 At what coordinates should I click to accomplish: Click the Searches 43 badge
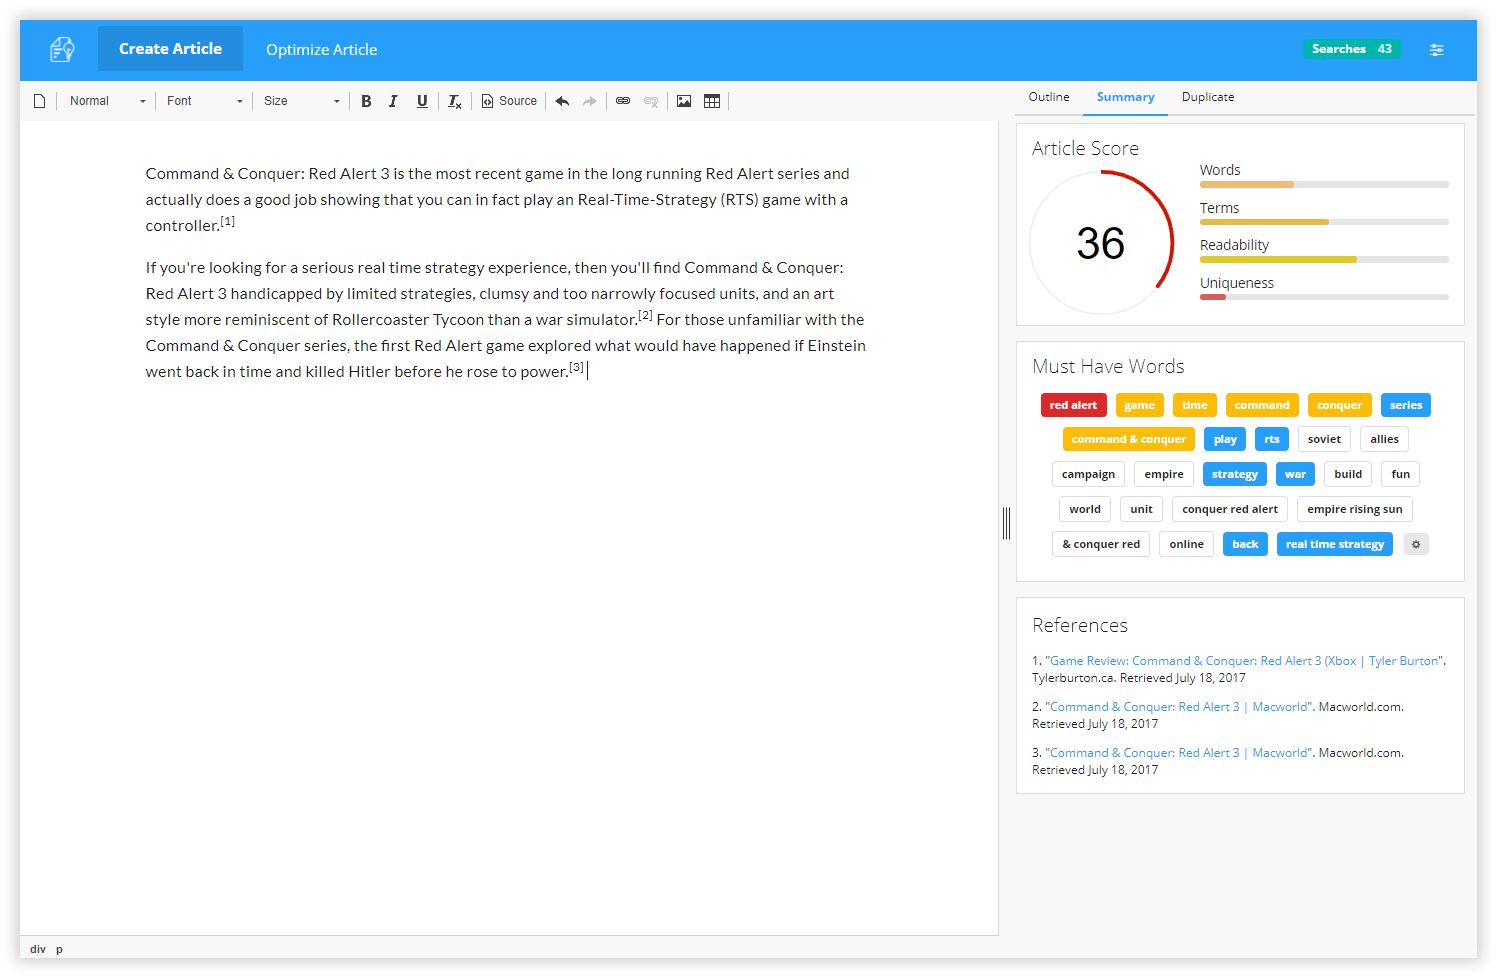click(1351, 49)
